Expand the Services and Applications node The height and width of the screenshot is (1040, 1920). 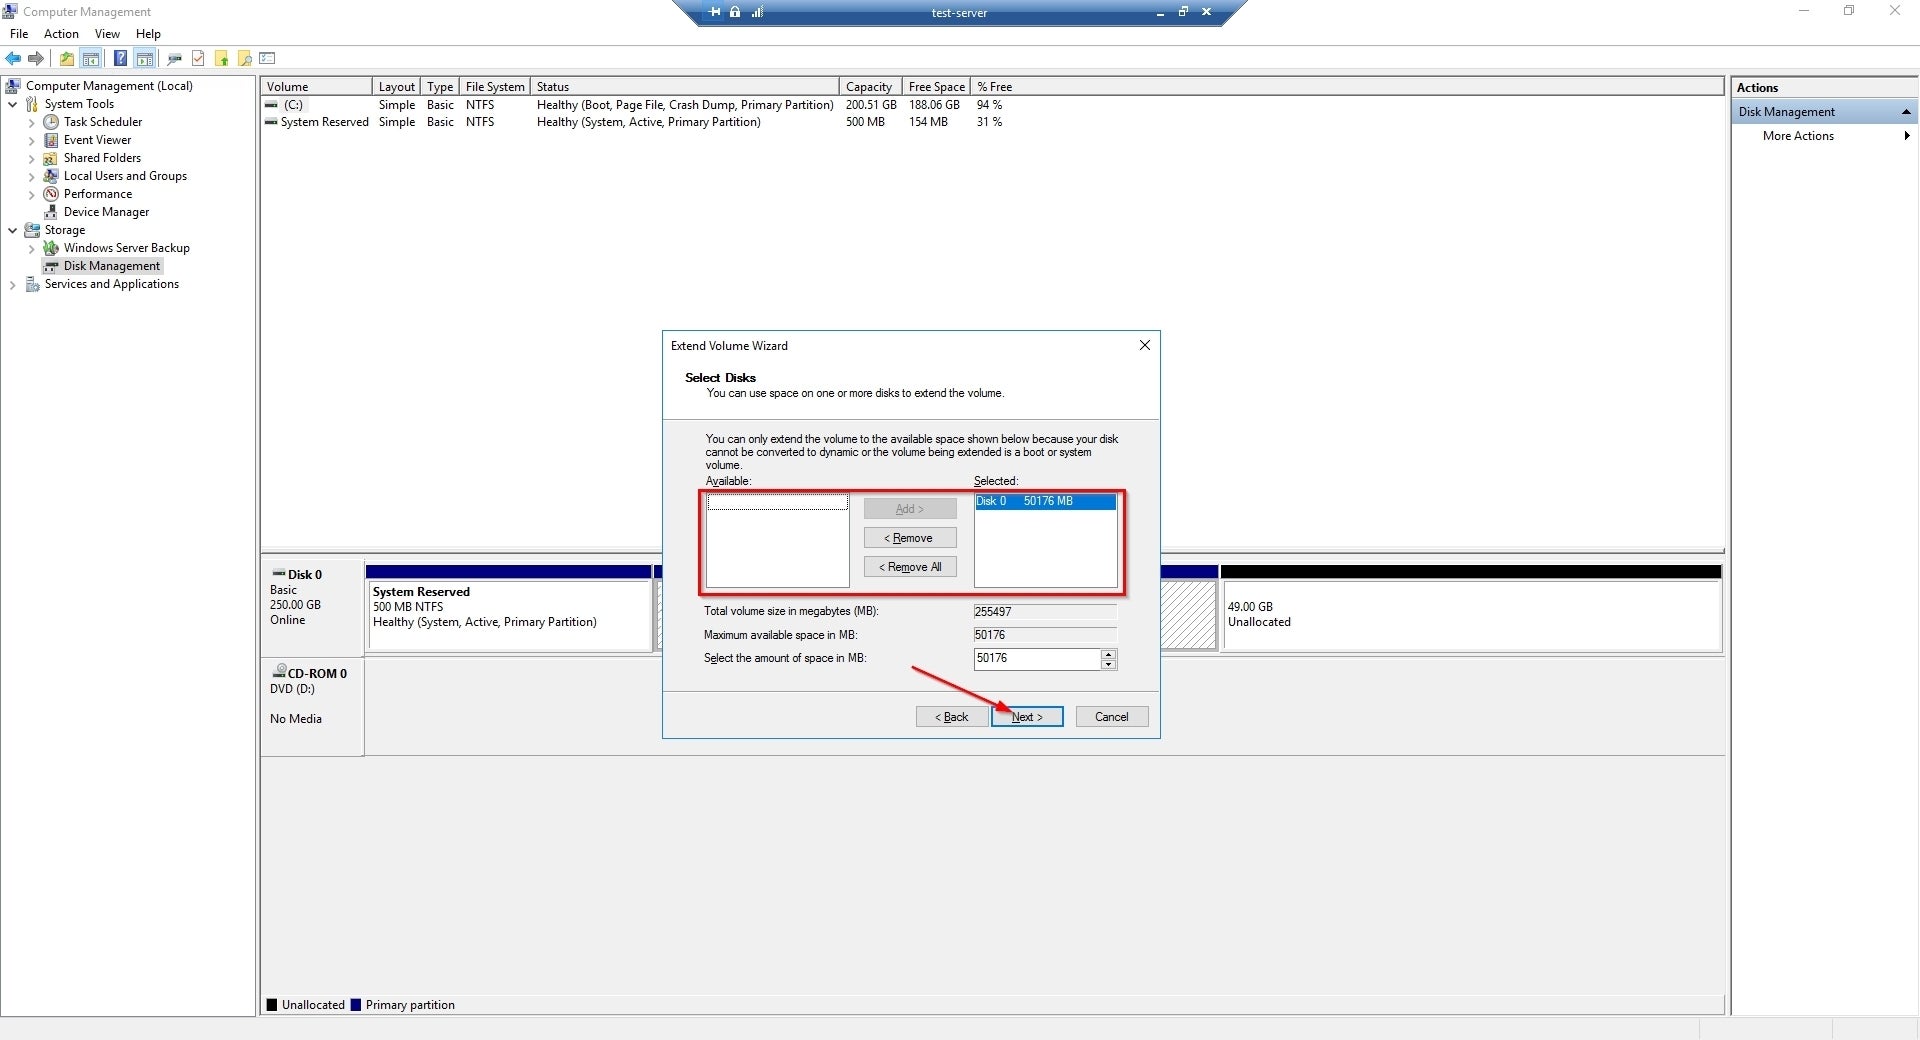coord(12,284)
